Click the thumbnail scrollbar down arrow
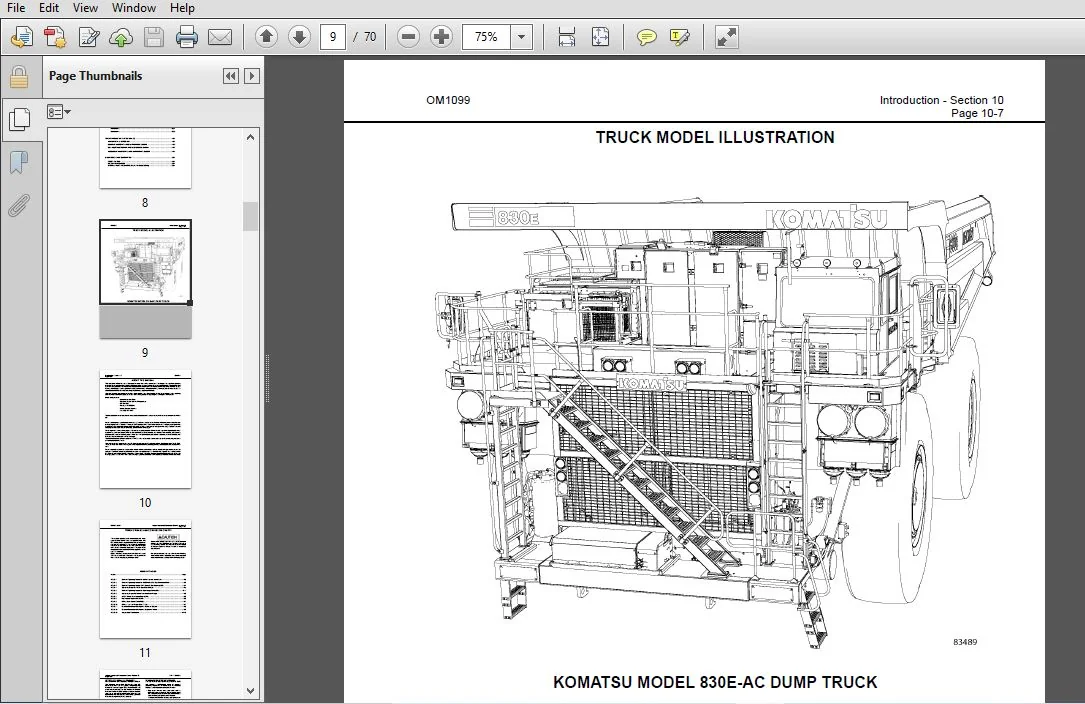Image resolution: width=1085 pixels, height=704 pixels. [x=250, y=690]
